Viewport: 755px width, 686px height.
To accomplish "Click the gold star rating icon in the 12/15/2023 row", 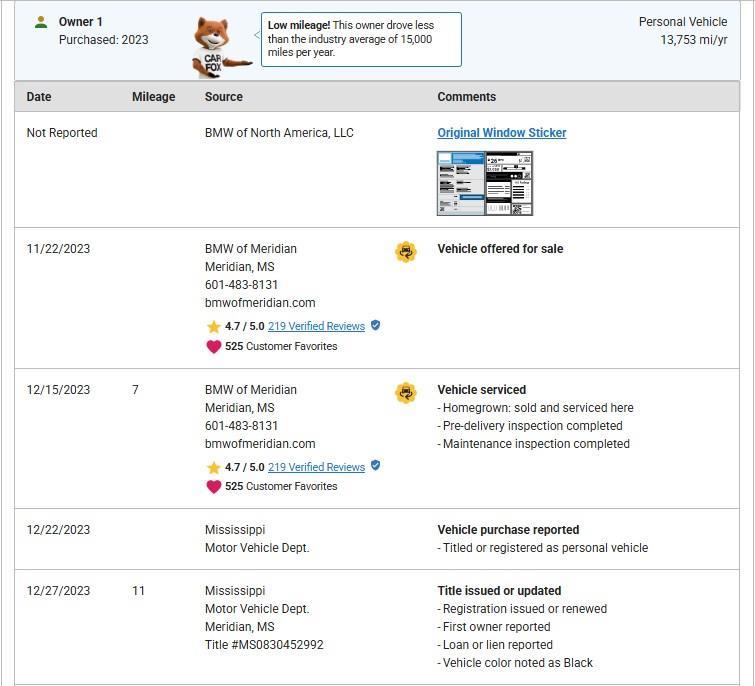I will tap(213, 467).
